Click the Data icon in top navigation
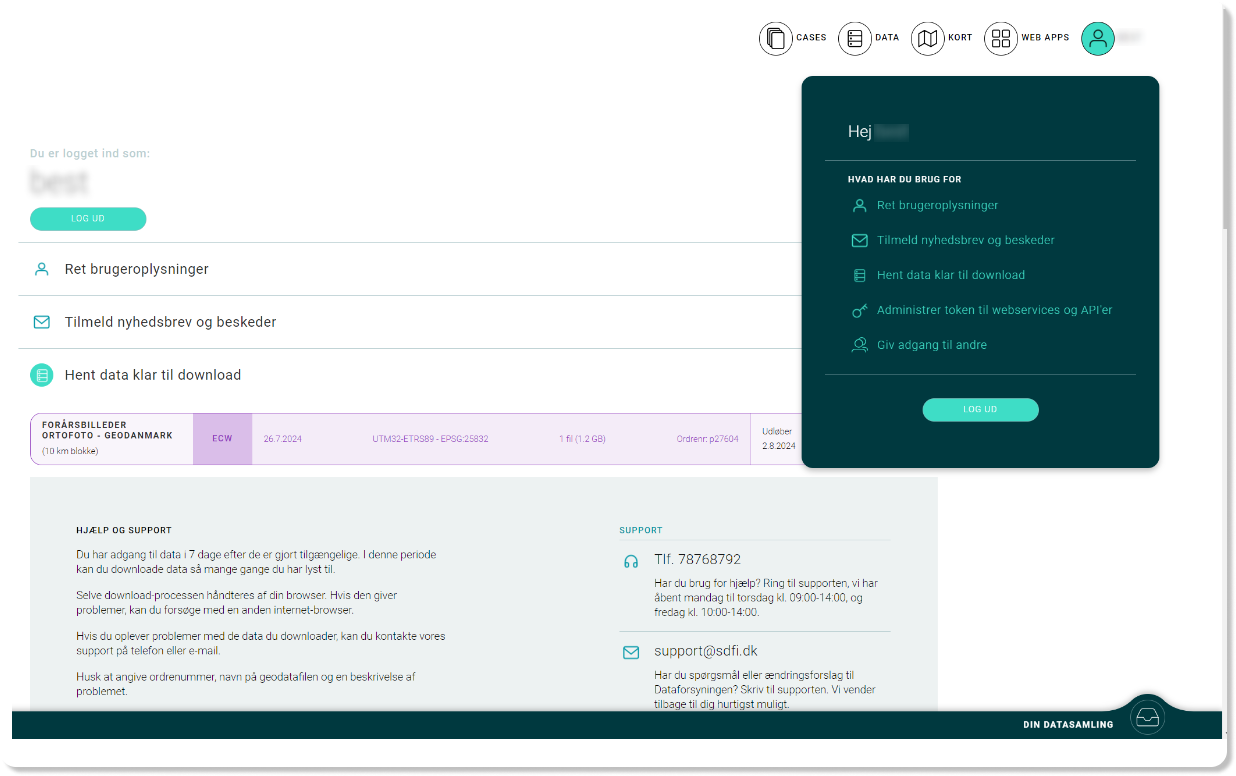 [854, 38]
